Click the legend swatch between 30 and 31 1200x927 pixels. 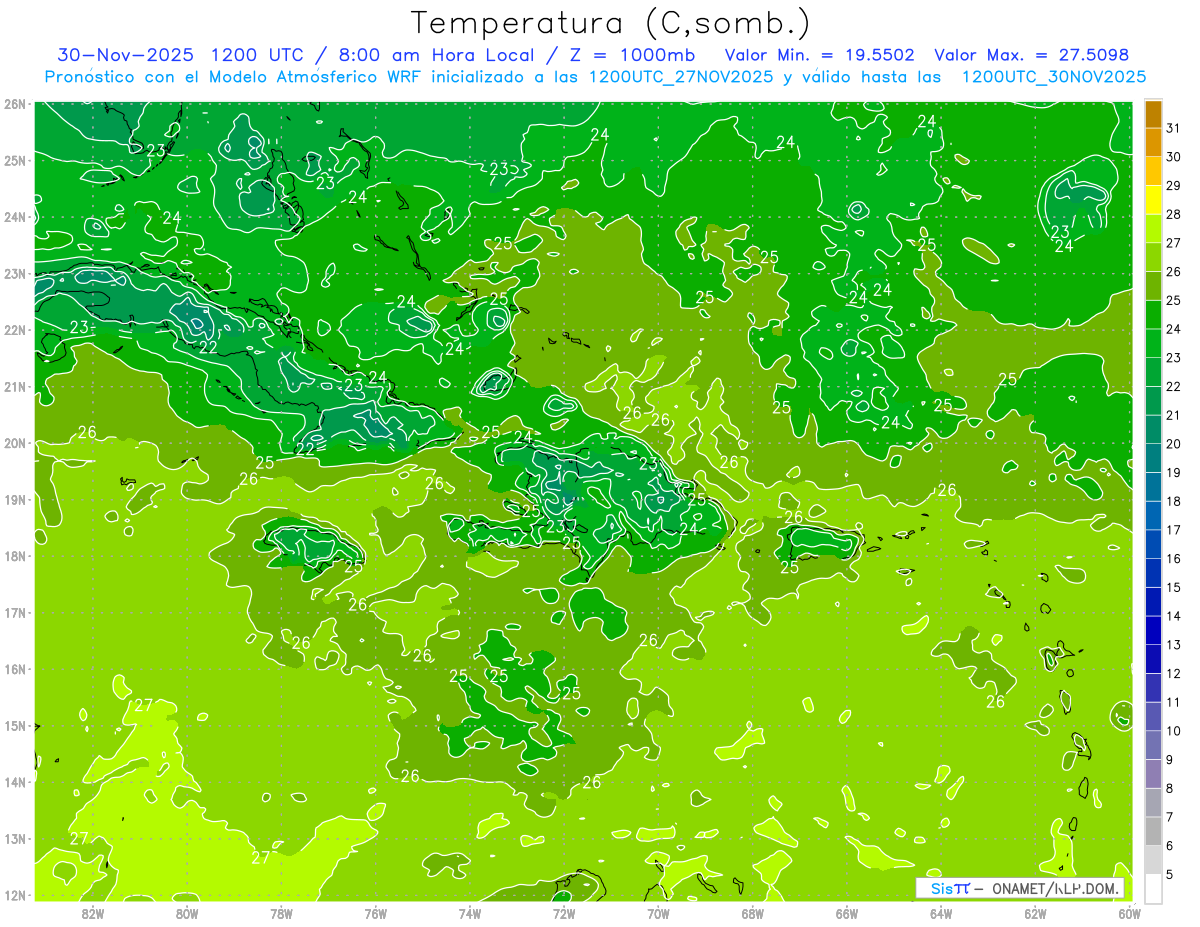tap(1153, 143)
